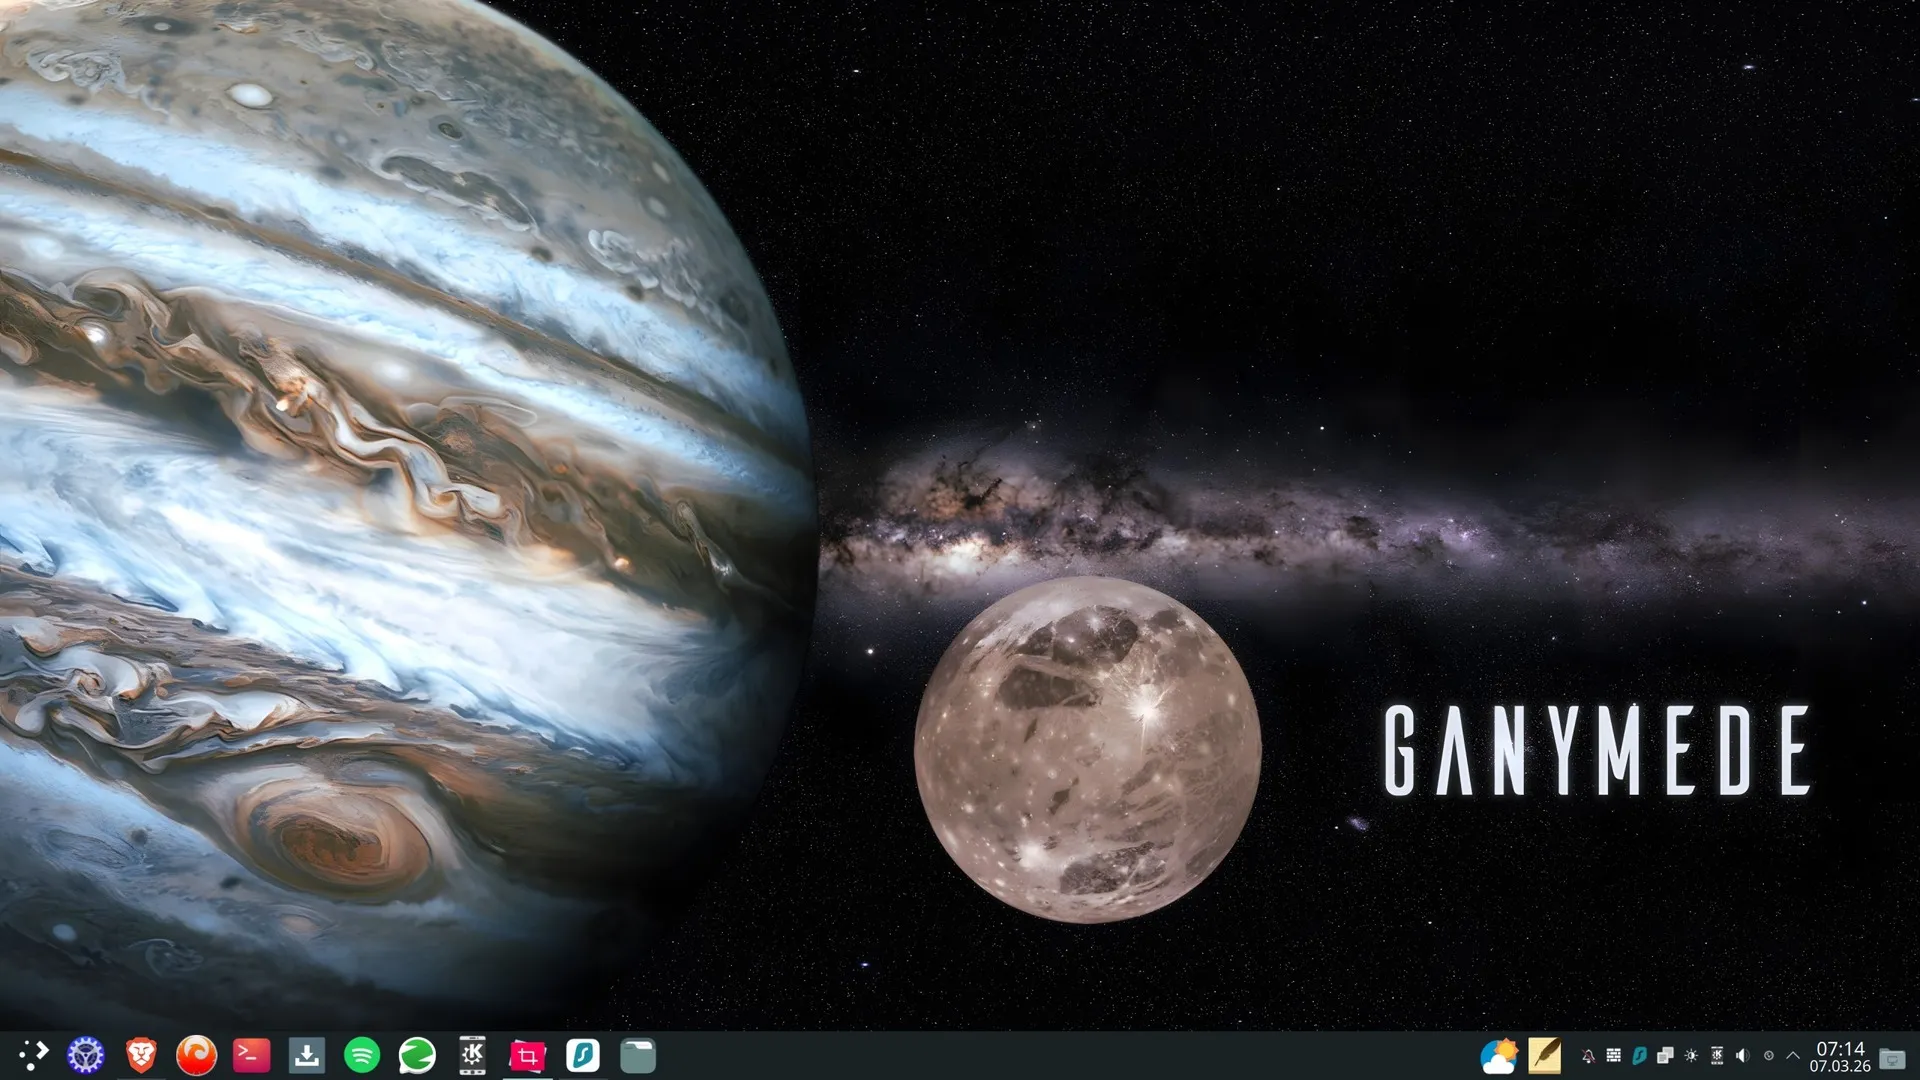The height and width of the screenshot is (1080, 1920).
Task: Open the brightness and color tray control
Action: point(1691,1056)
